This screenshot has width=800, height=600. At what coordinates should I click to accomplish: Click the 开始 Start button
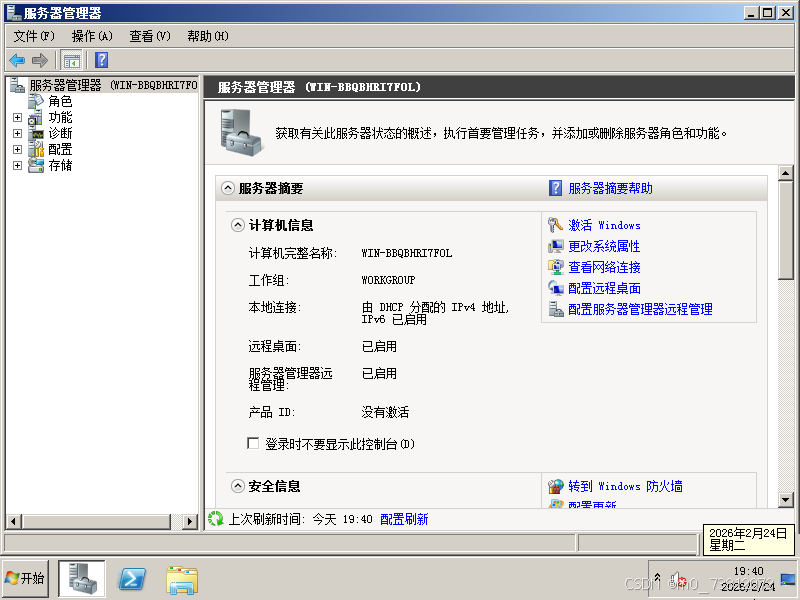pos(26,579)
